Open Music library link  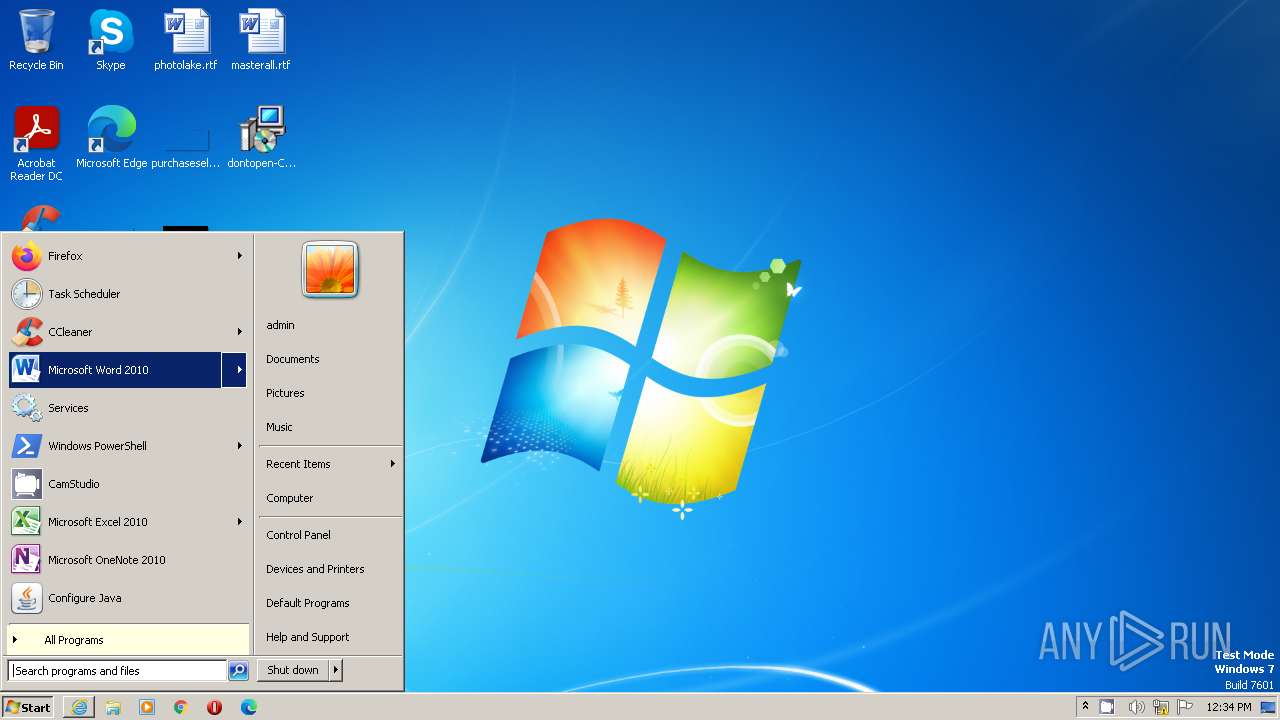pyautogui.click(x=330, y=427)
